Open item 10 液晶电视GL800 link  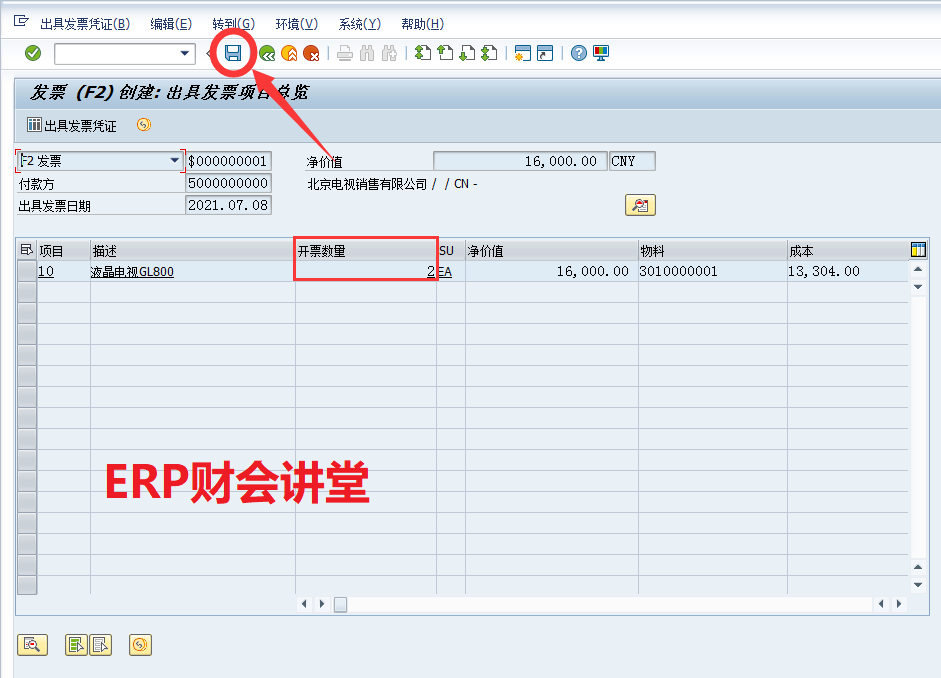(130, 271)
